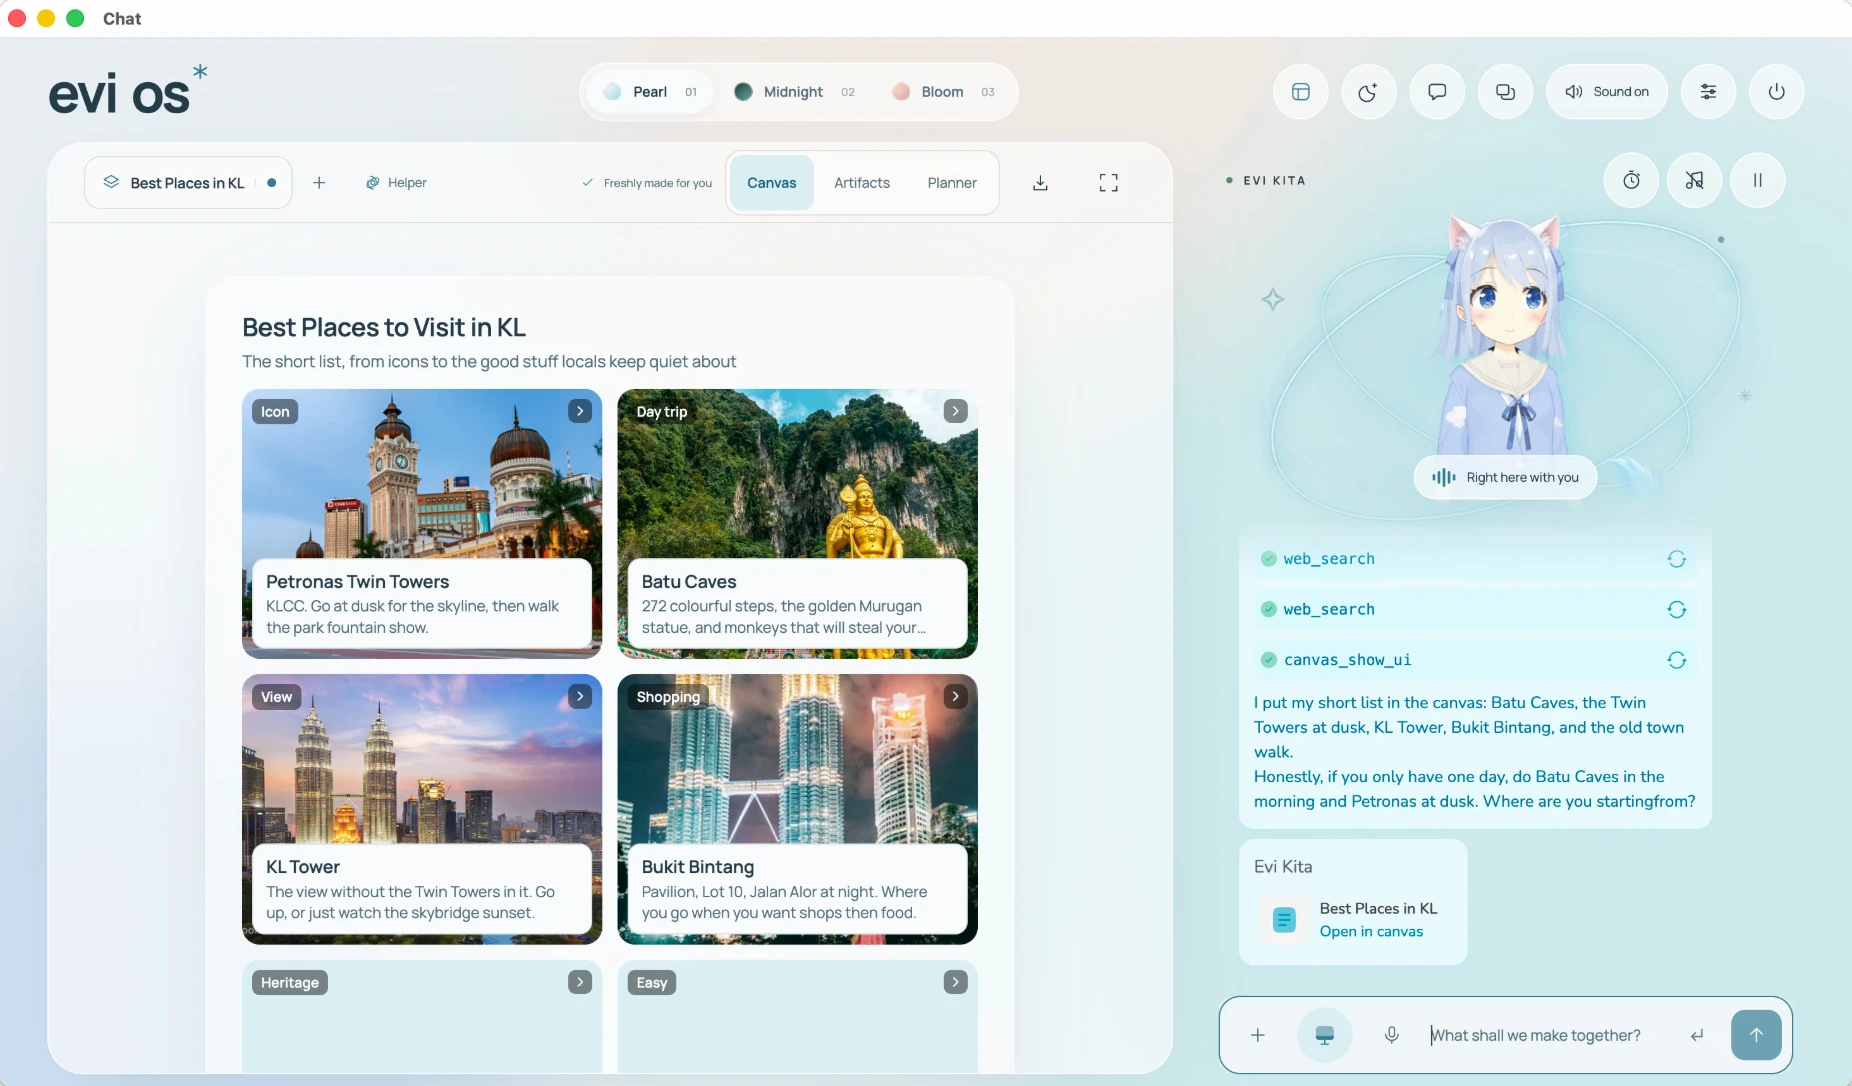Switch to the Planner tab
The image size is (1852, 1086).
click(x=952, y=183)
